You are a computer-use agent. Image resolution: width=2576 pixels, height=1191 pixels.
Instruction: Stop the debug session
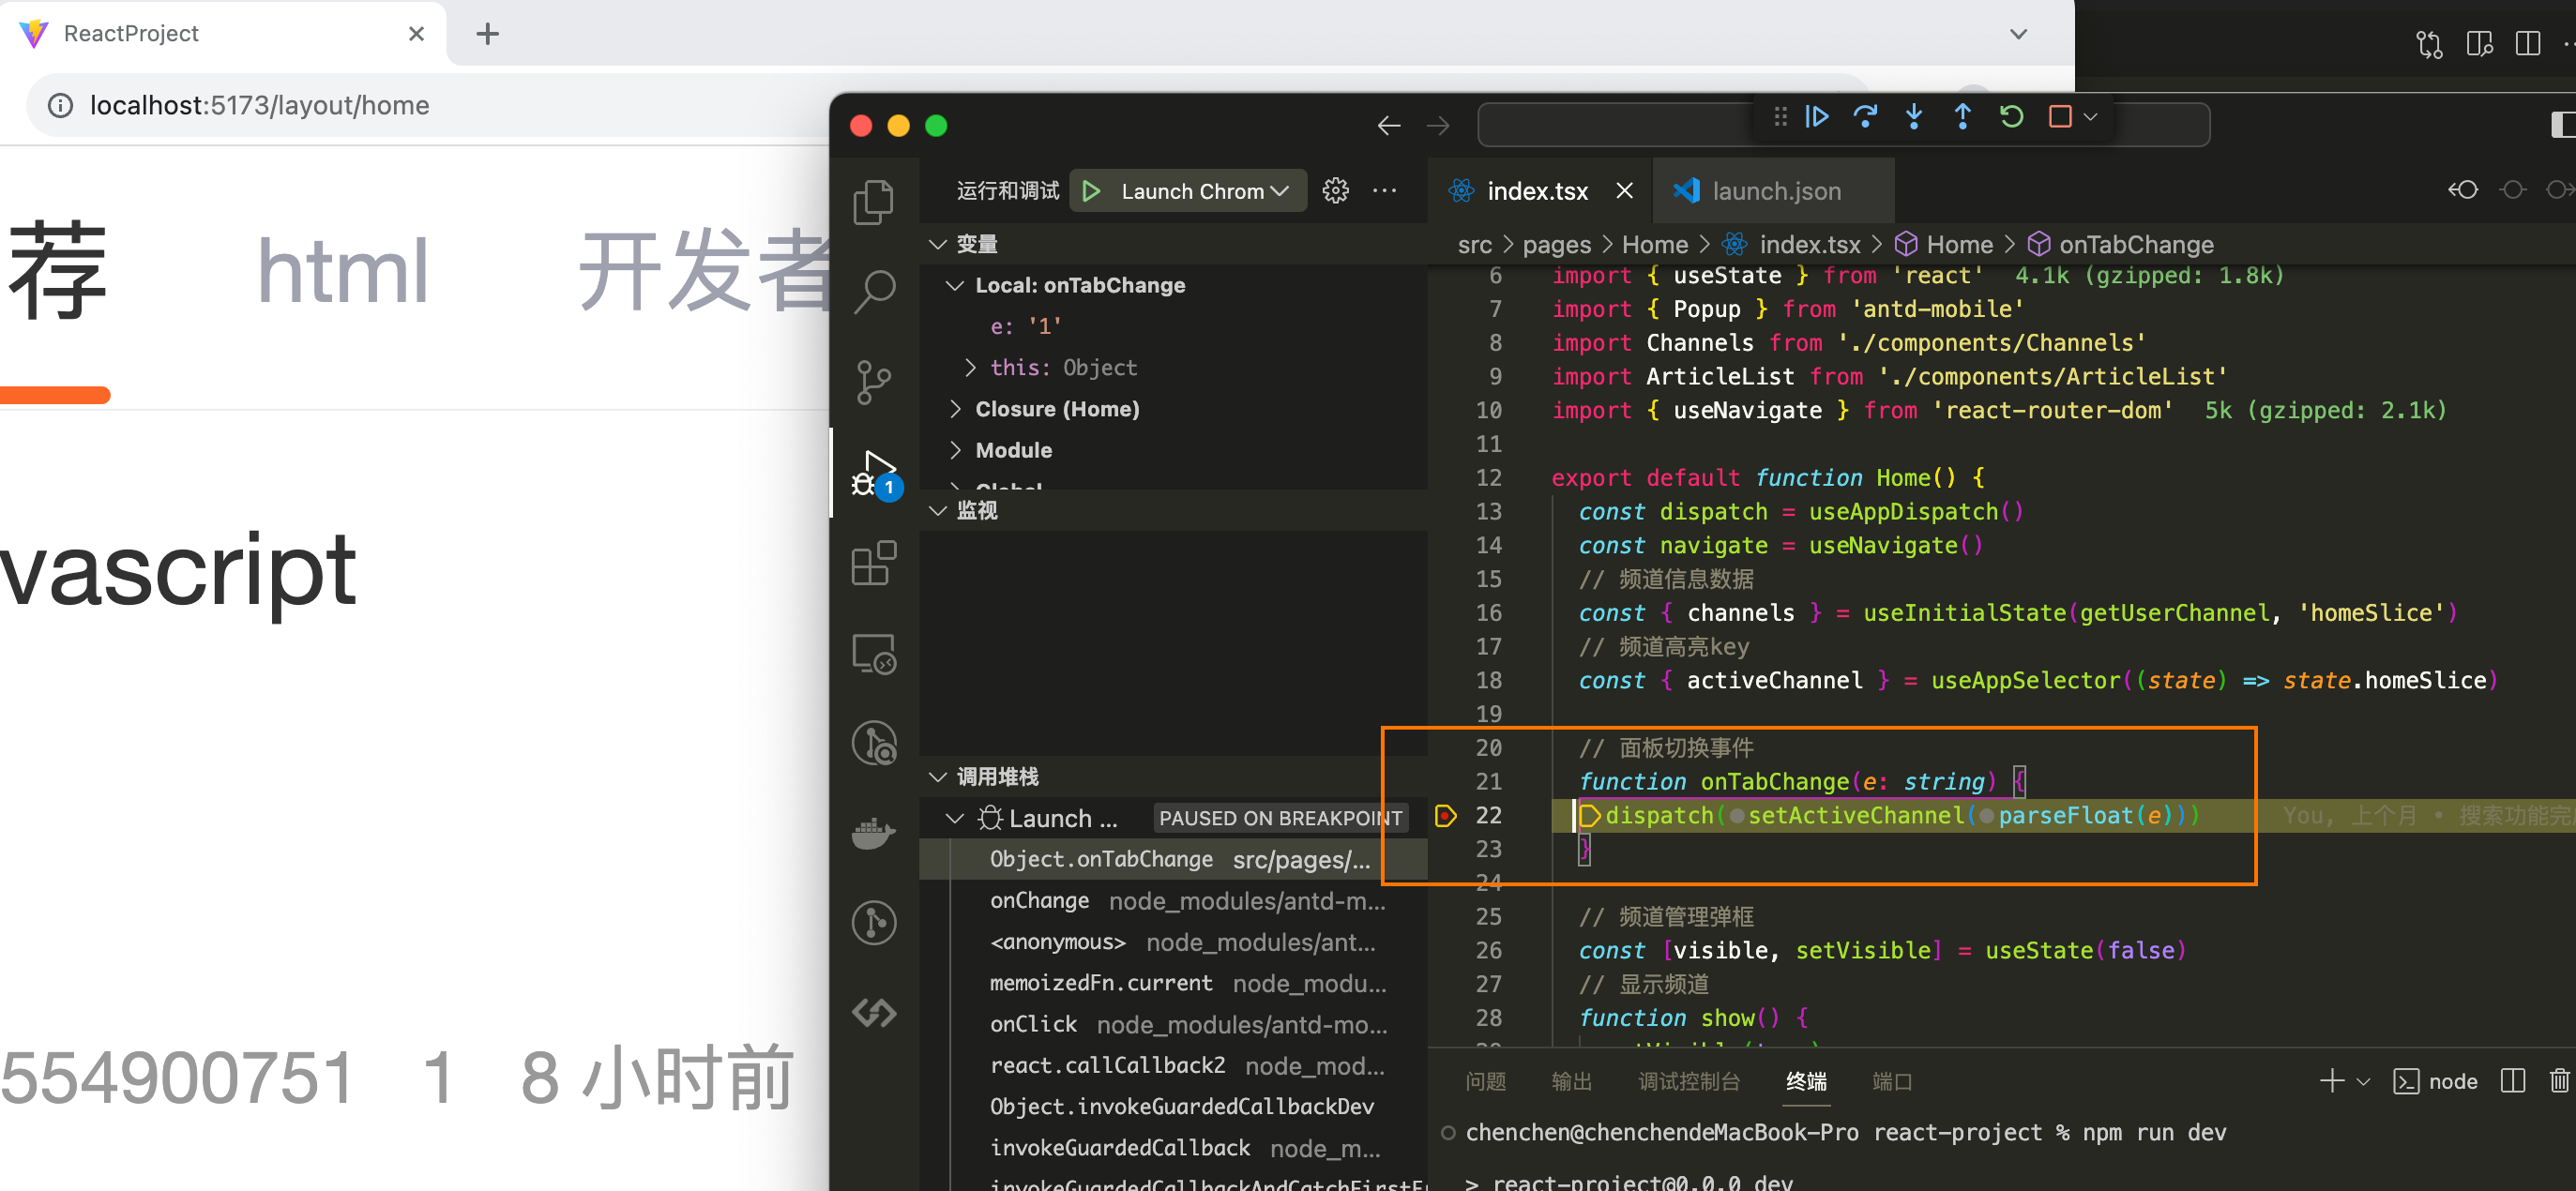(x=2060, y=117)
